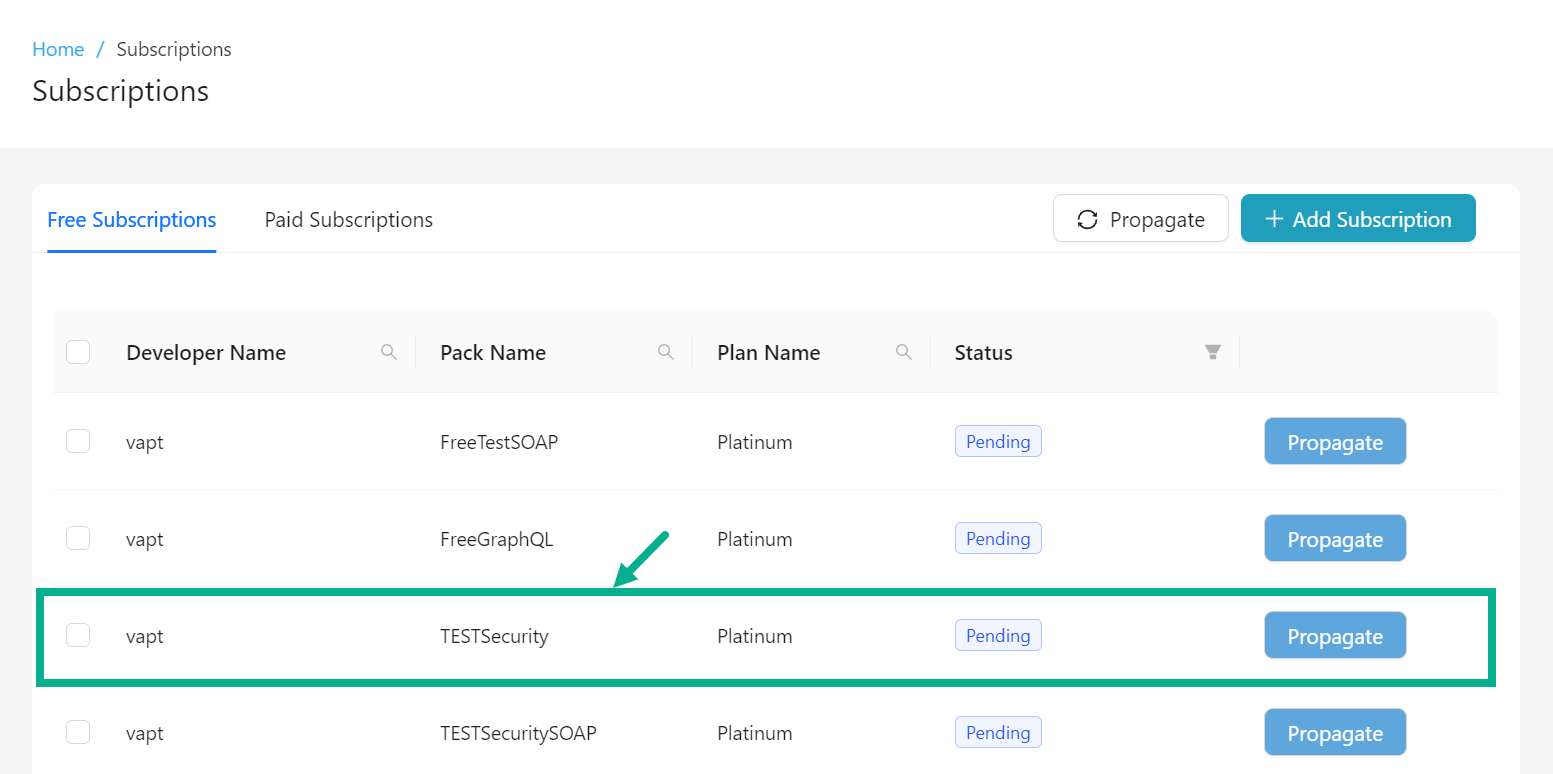Check the TESTSecuritySOAP row checkbox
The image size is (1553, 774).
point(78,732)
